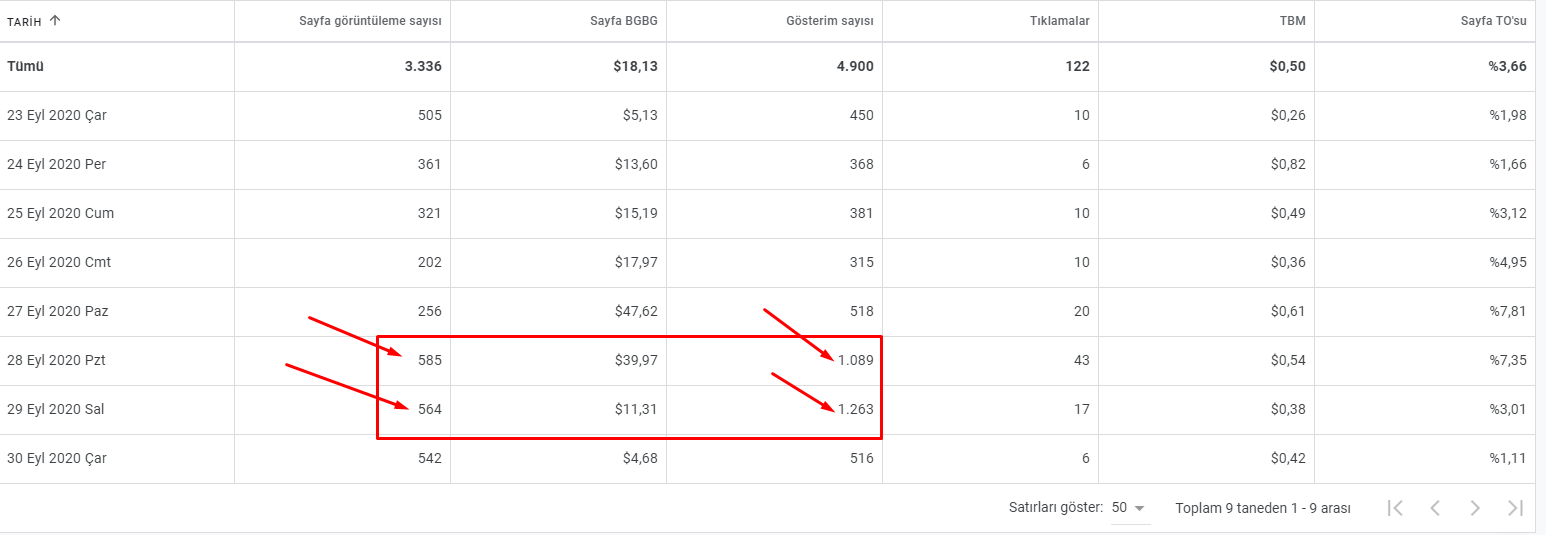This screenshot has height=535, width=1546.
Task: Select the Tümü totals row
Action: [x=768, y=67]
